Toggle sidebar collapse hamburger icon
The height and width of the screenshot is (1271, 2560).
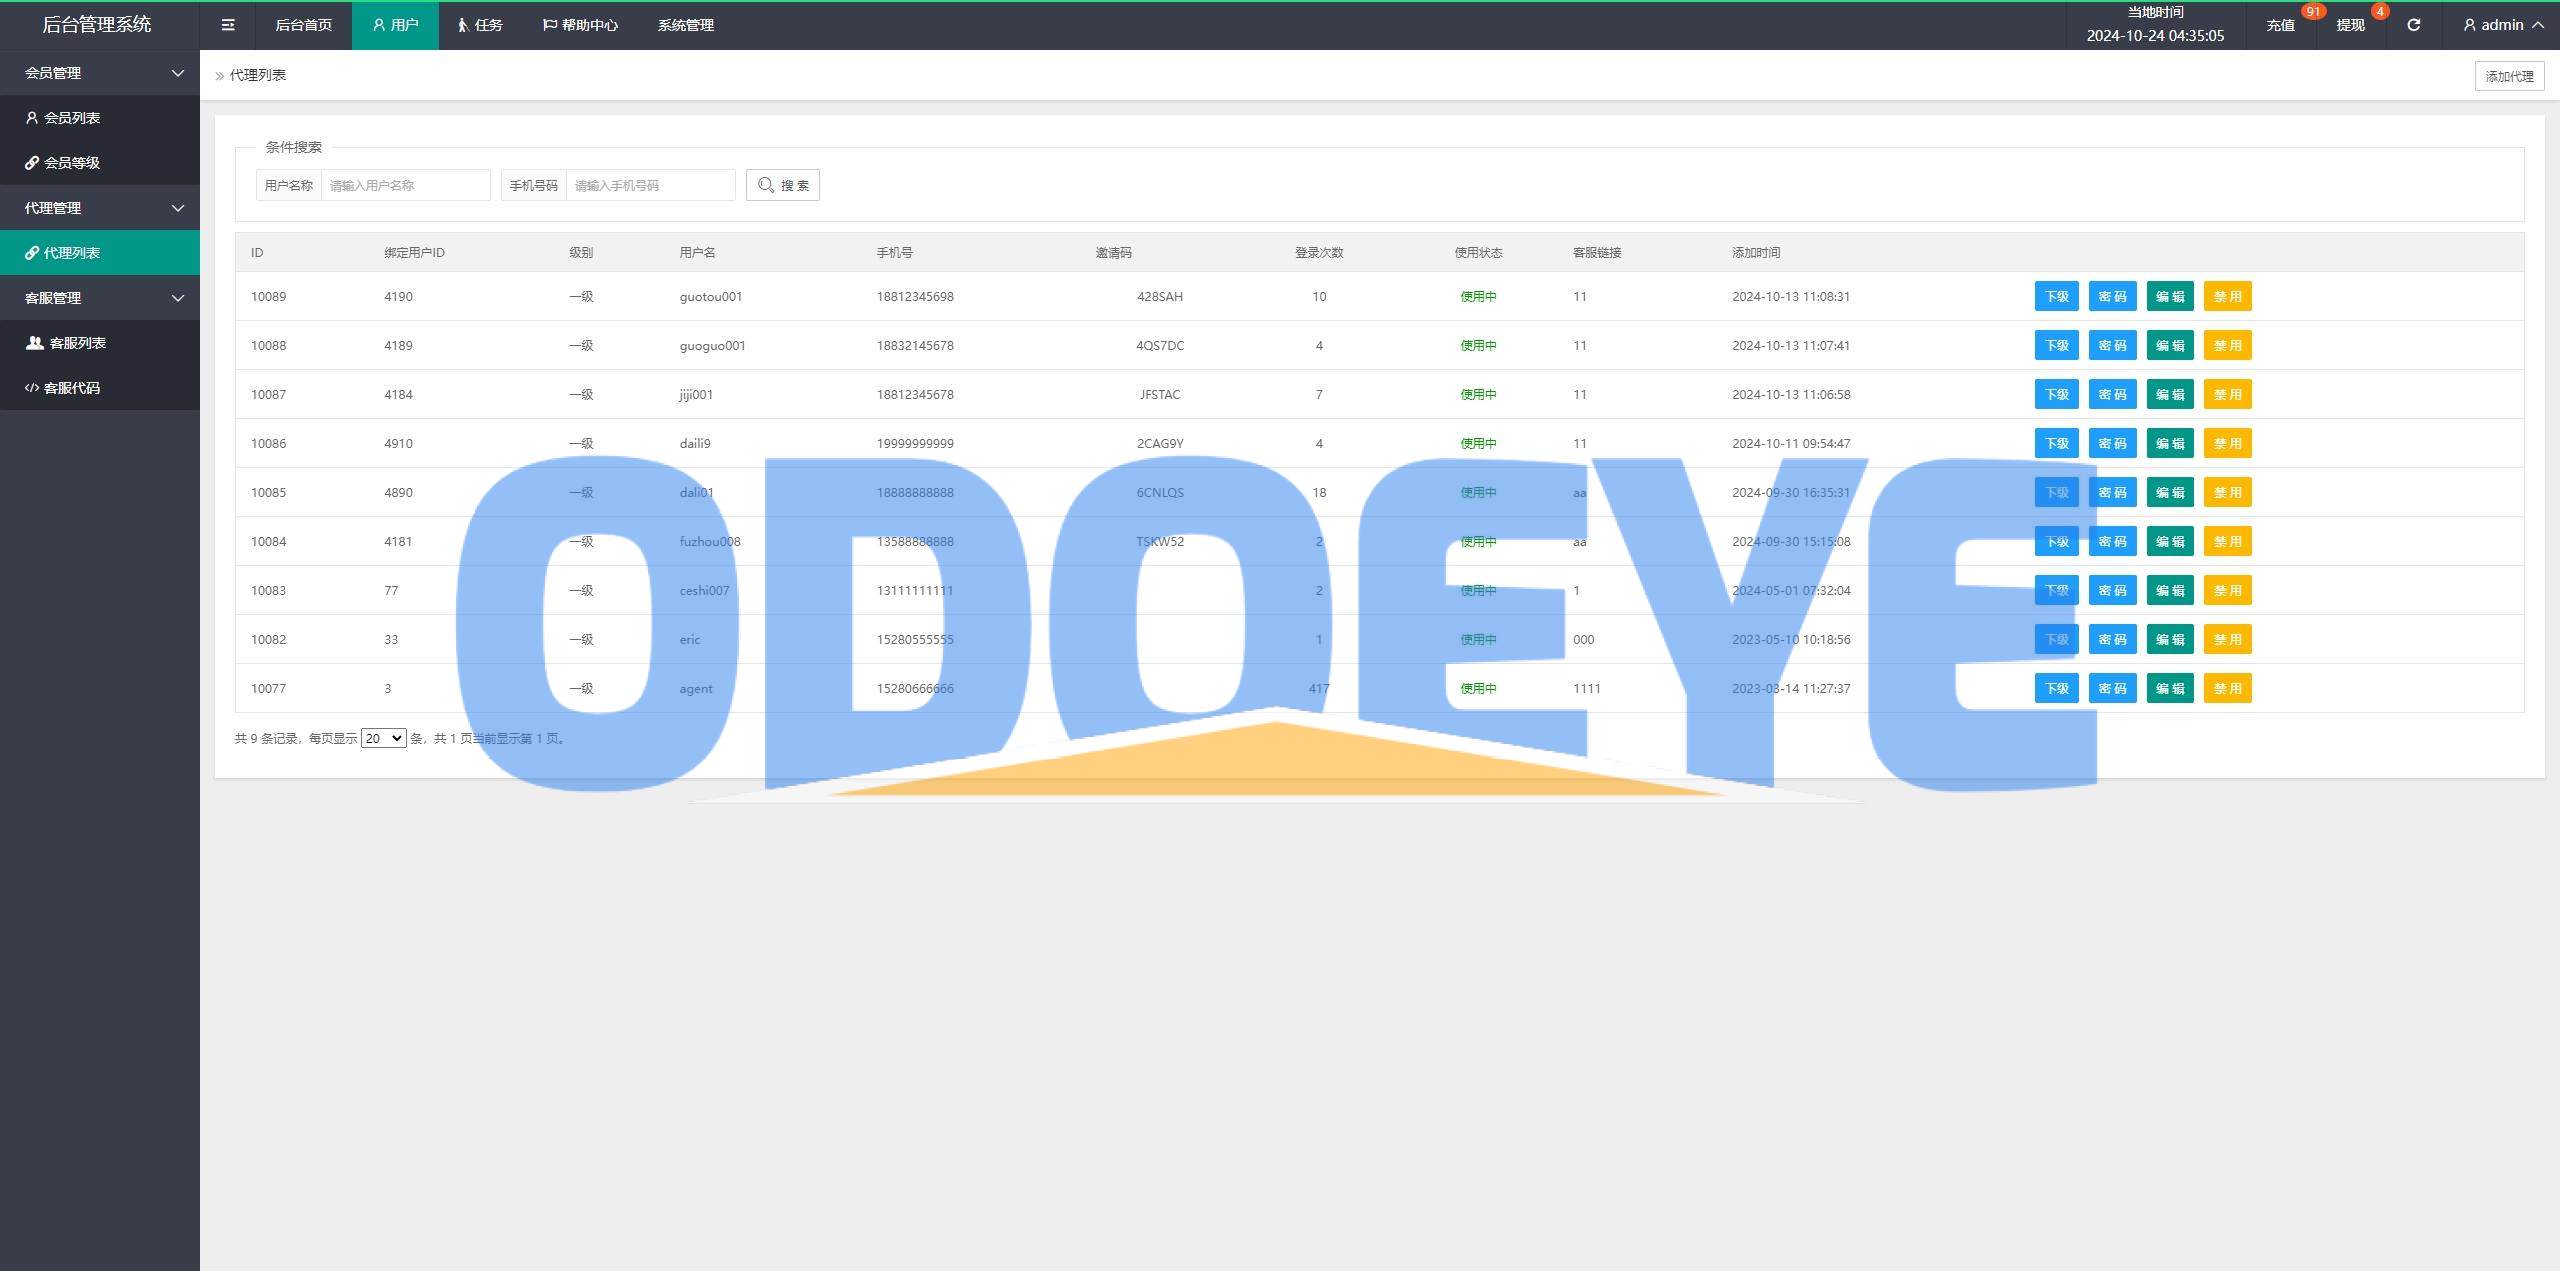(228, 25)
